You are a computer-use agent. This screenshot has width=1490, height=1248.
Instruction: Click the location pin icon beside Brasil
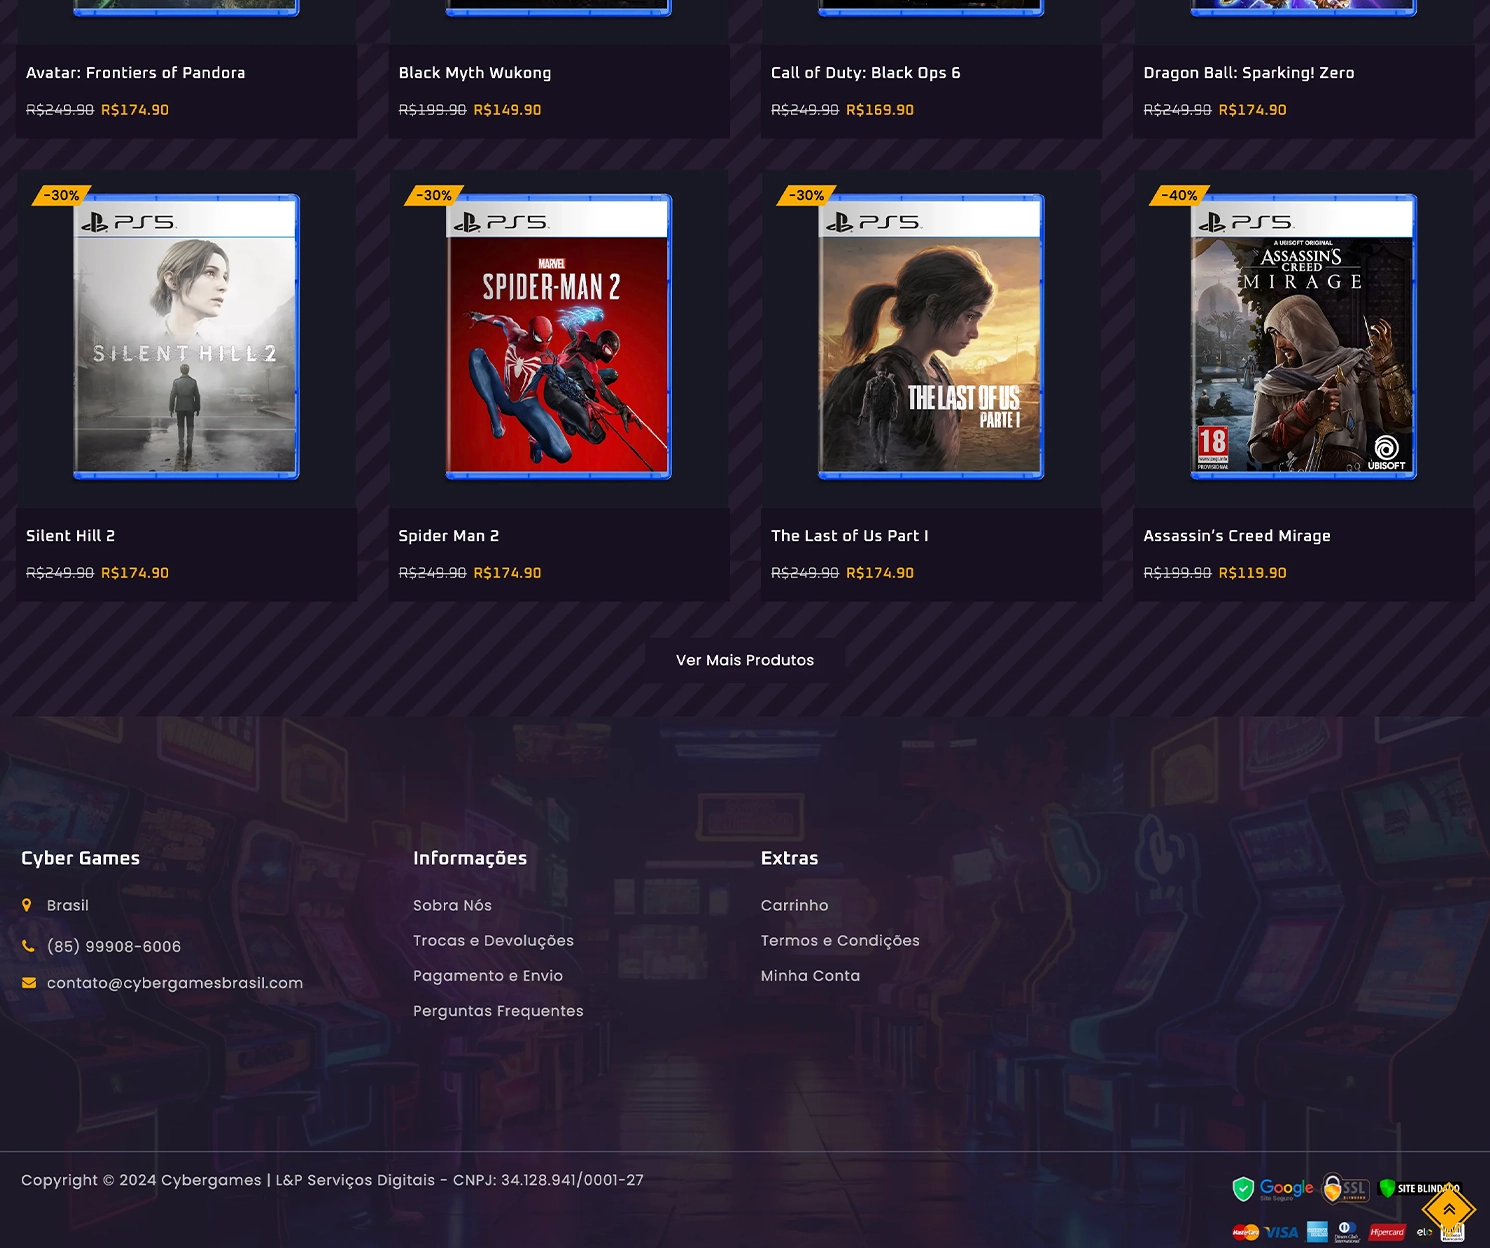27,905
